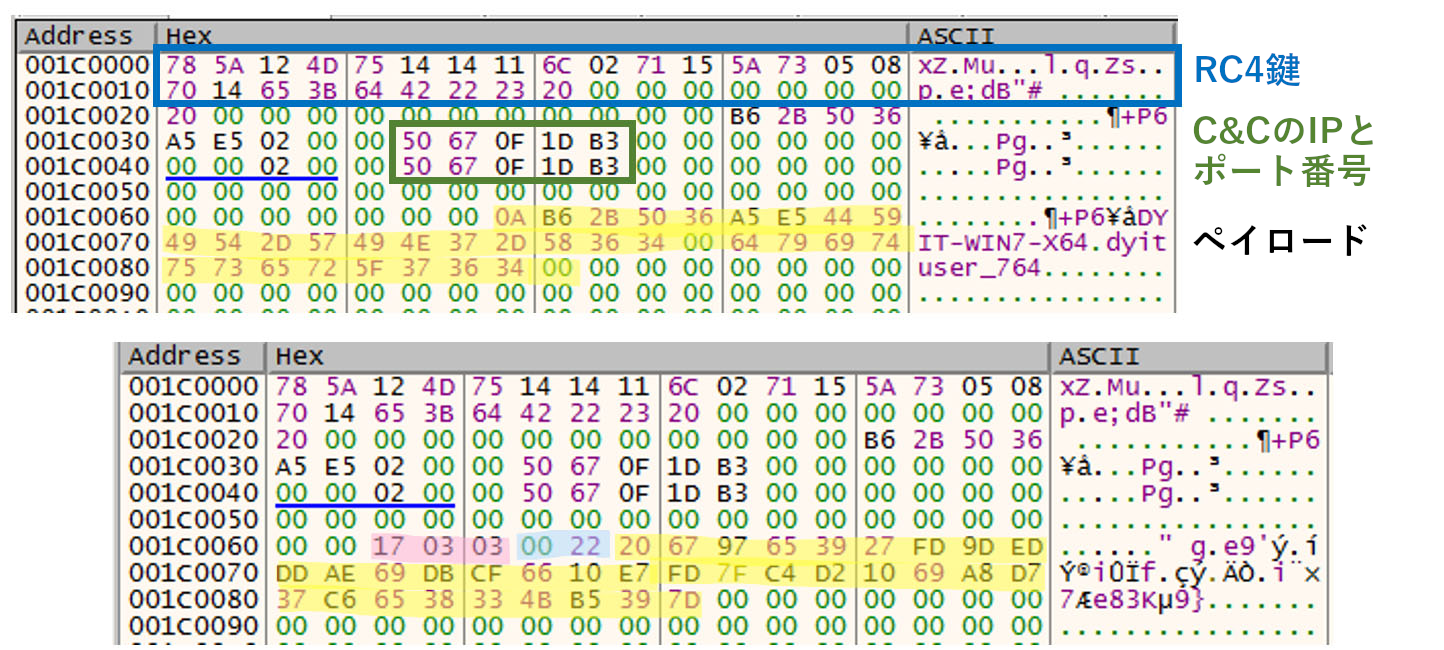Click the Hex column header in the top dump
The width and height of the screenshot is (1444, 650).
click(x=189, y=36)
